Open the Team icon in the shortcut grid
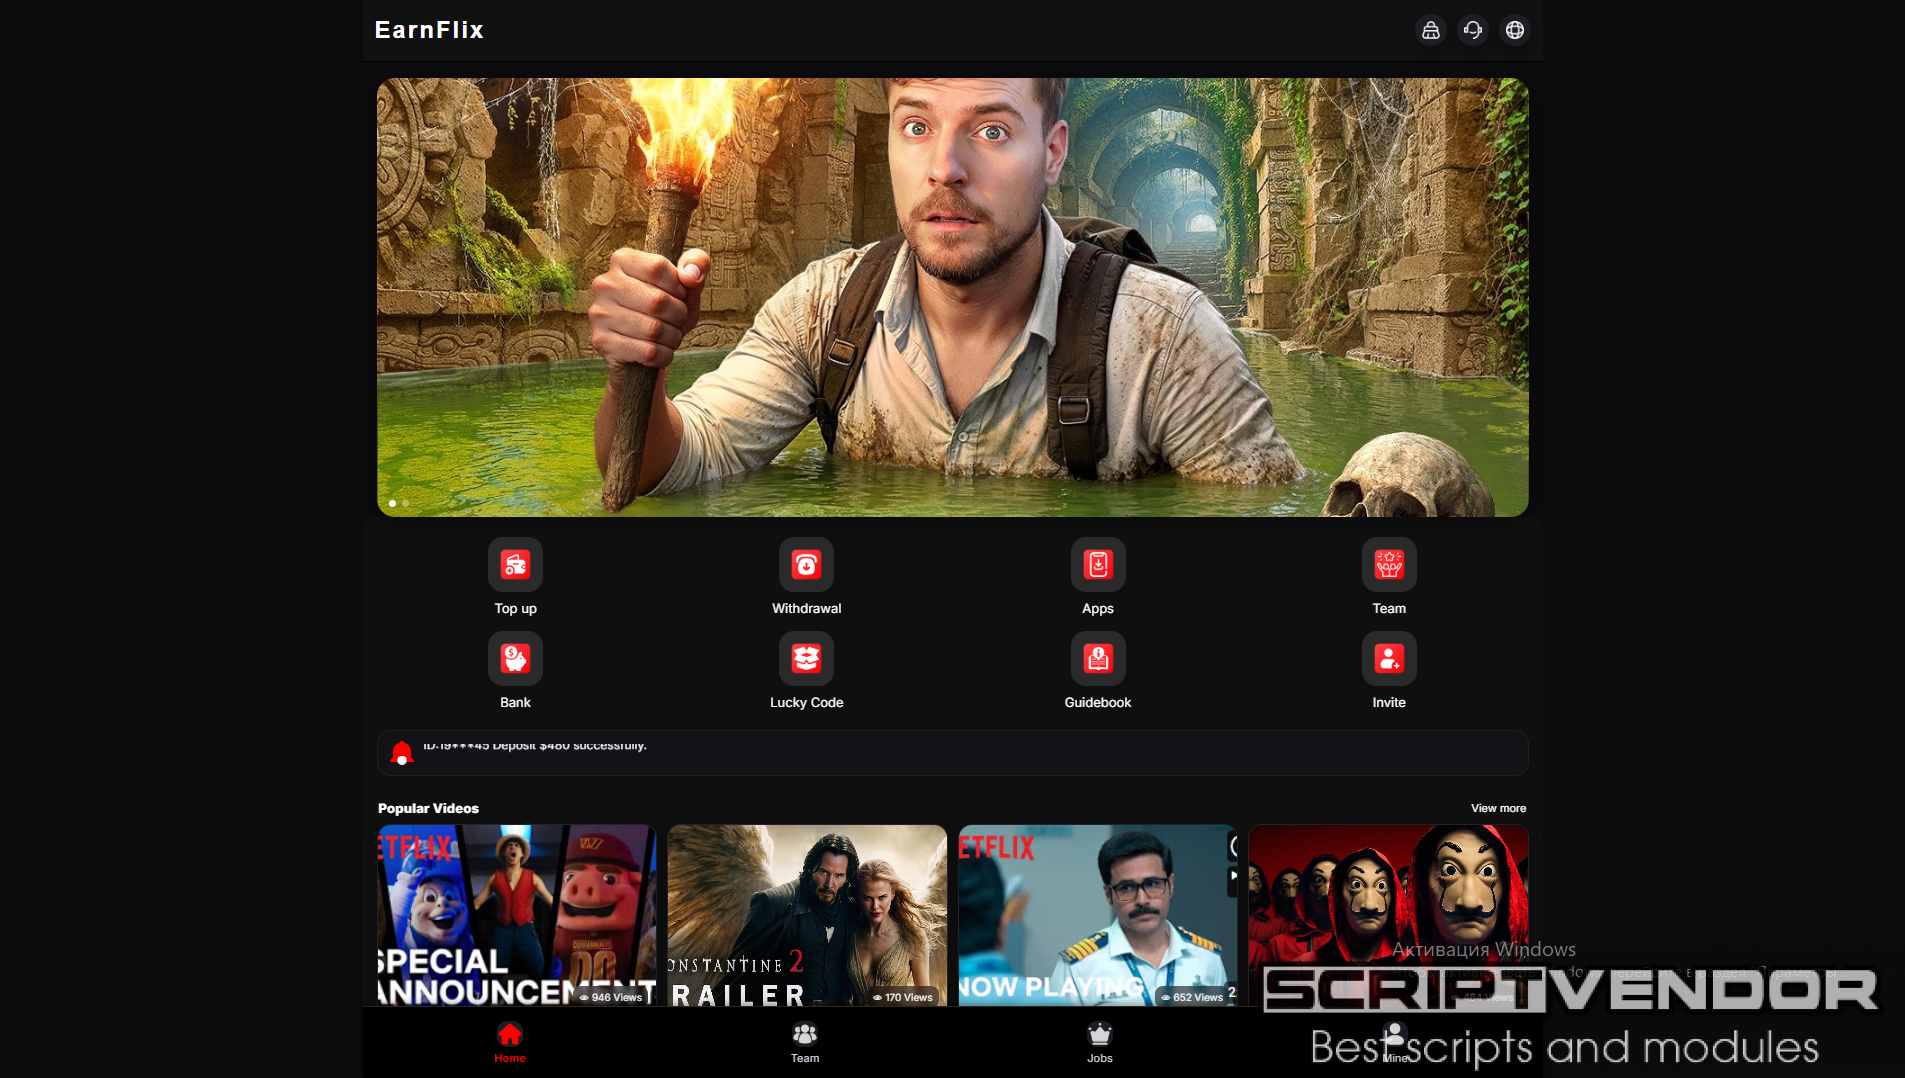Screen dimensions: 1905x1078 pyautogui.click(x=1388, y=565)
